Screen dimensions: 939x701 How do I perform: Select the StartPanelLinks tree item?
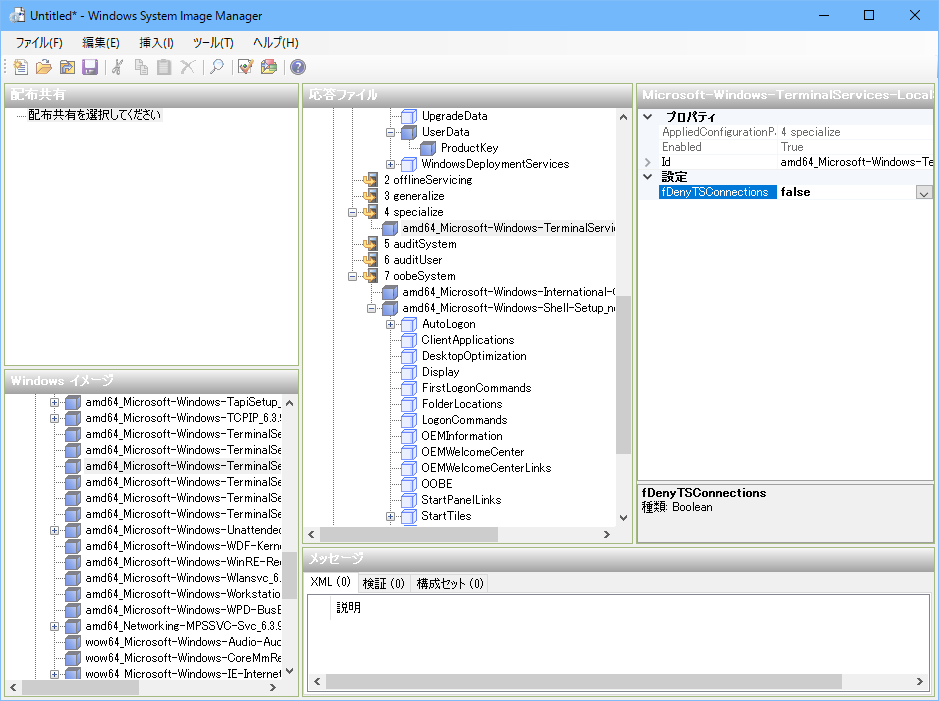[461, 500]
